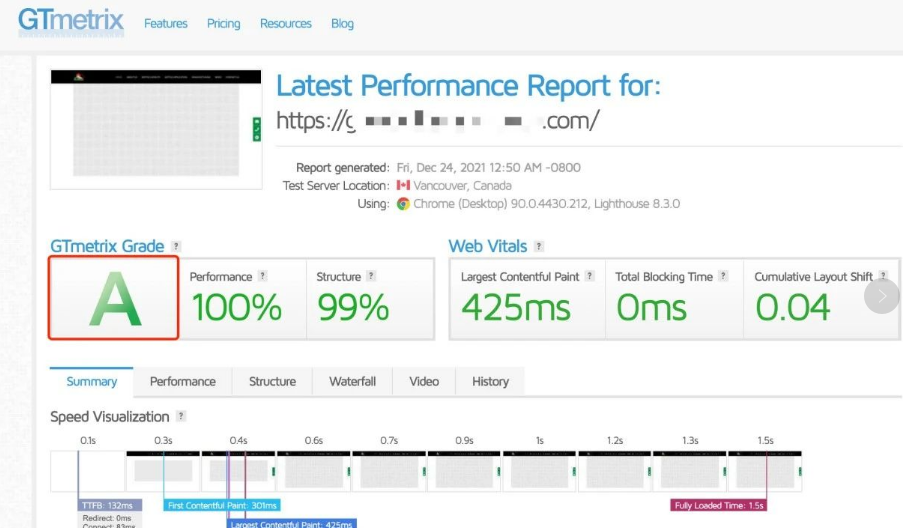
Task: Click the Chrome browser icon
Action: (x=403, y=204)
